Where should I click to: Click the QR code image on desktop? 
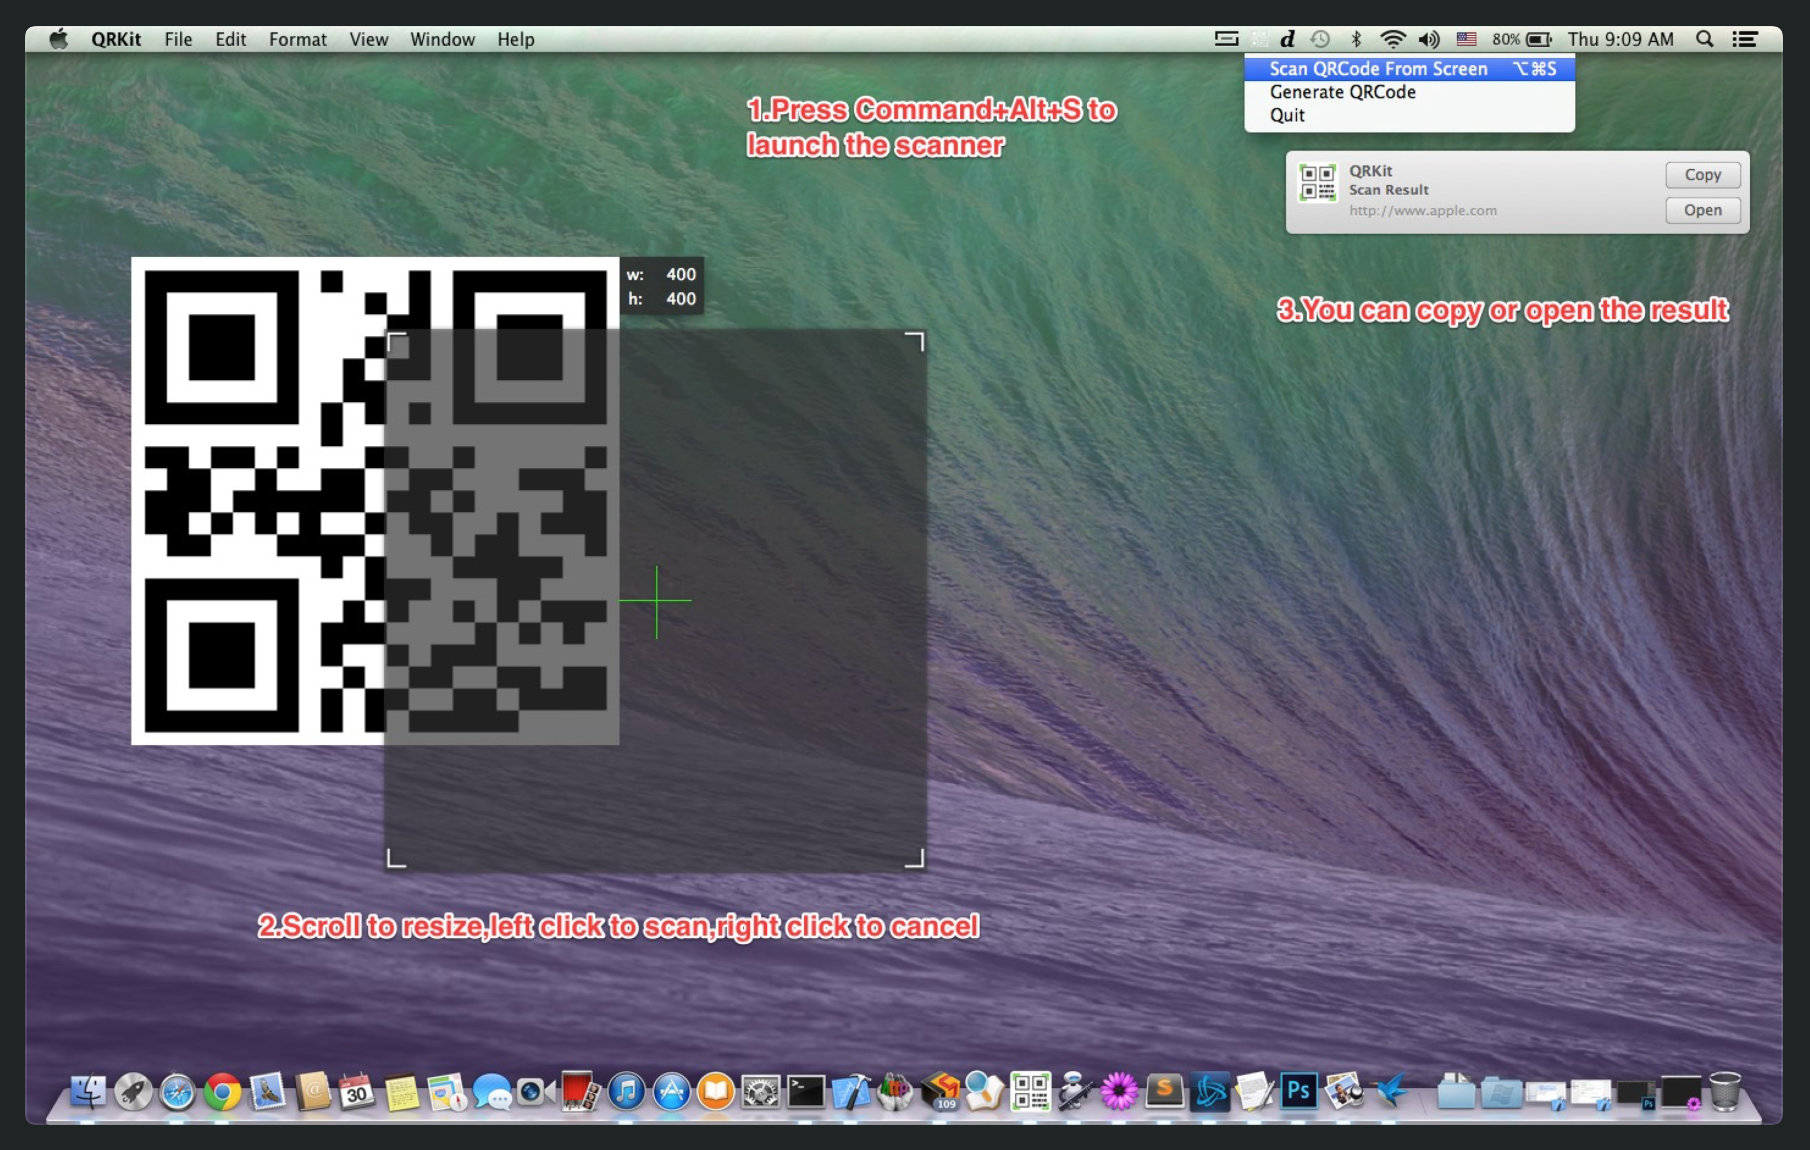[x=375, y=500]
